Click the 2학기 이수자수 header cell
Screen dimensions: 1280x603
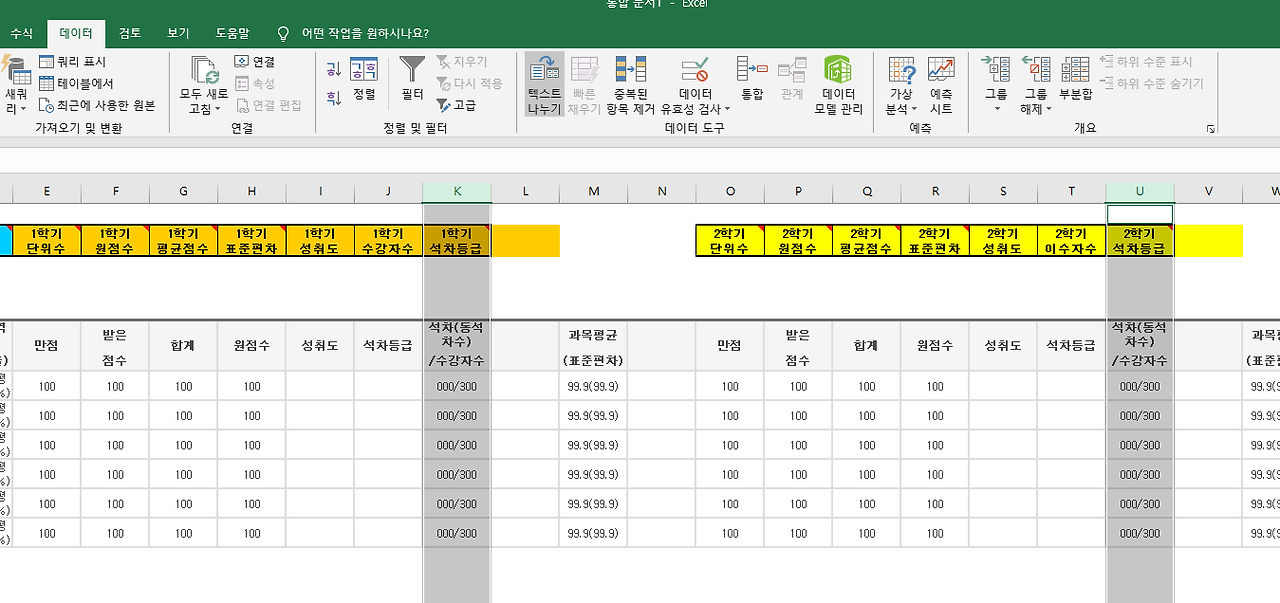coord(1071,241)
